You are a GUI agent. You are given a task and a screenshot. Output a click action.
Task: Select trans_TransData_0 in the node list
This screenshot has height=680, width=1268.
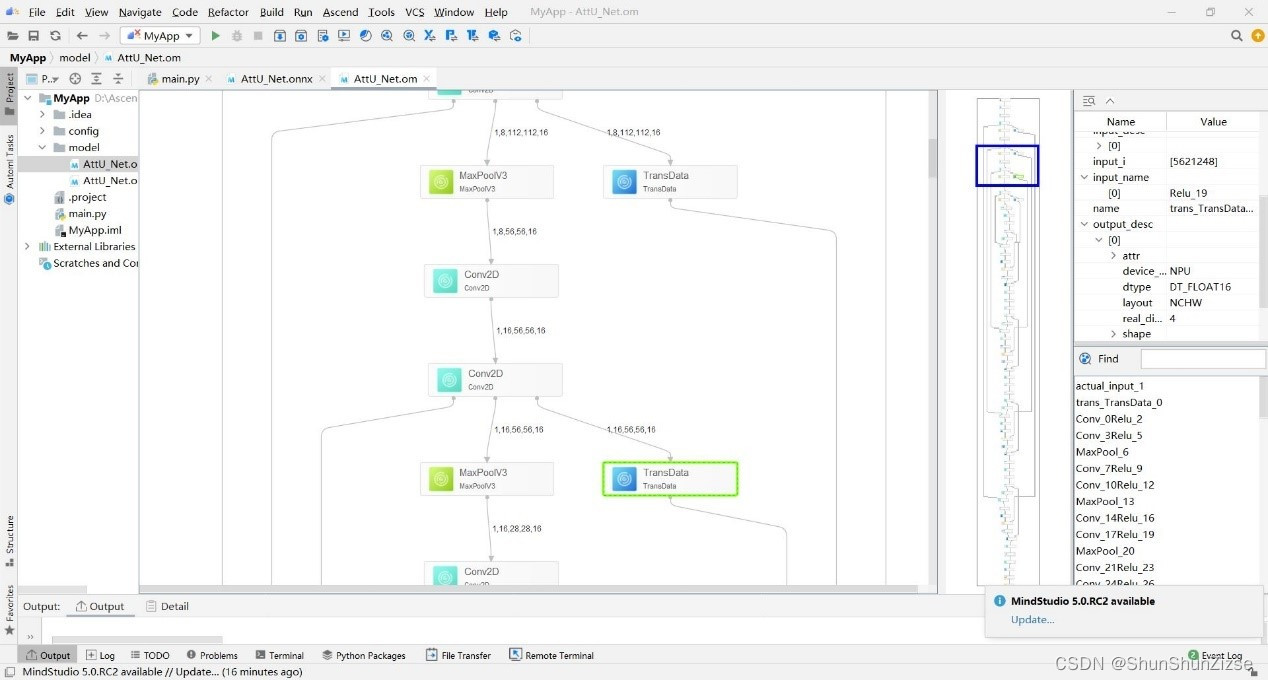coord(1119,403)
